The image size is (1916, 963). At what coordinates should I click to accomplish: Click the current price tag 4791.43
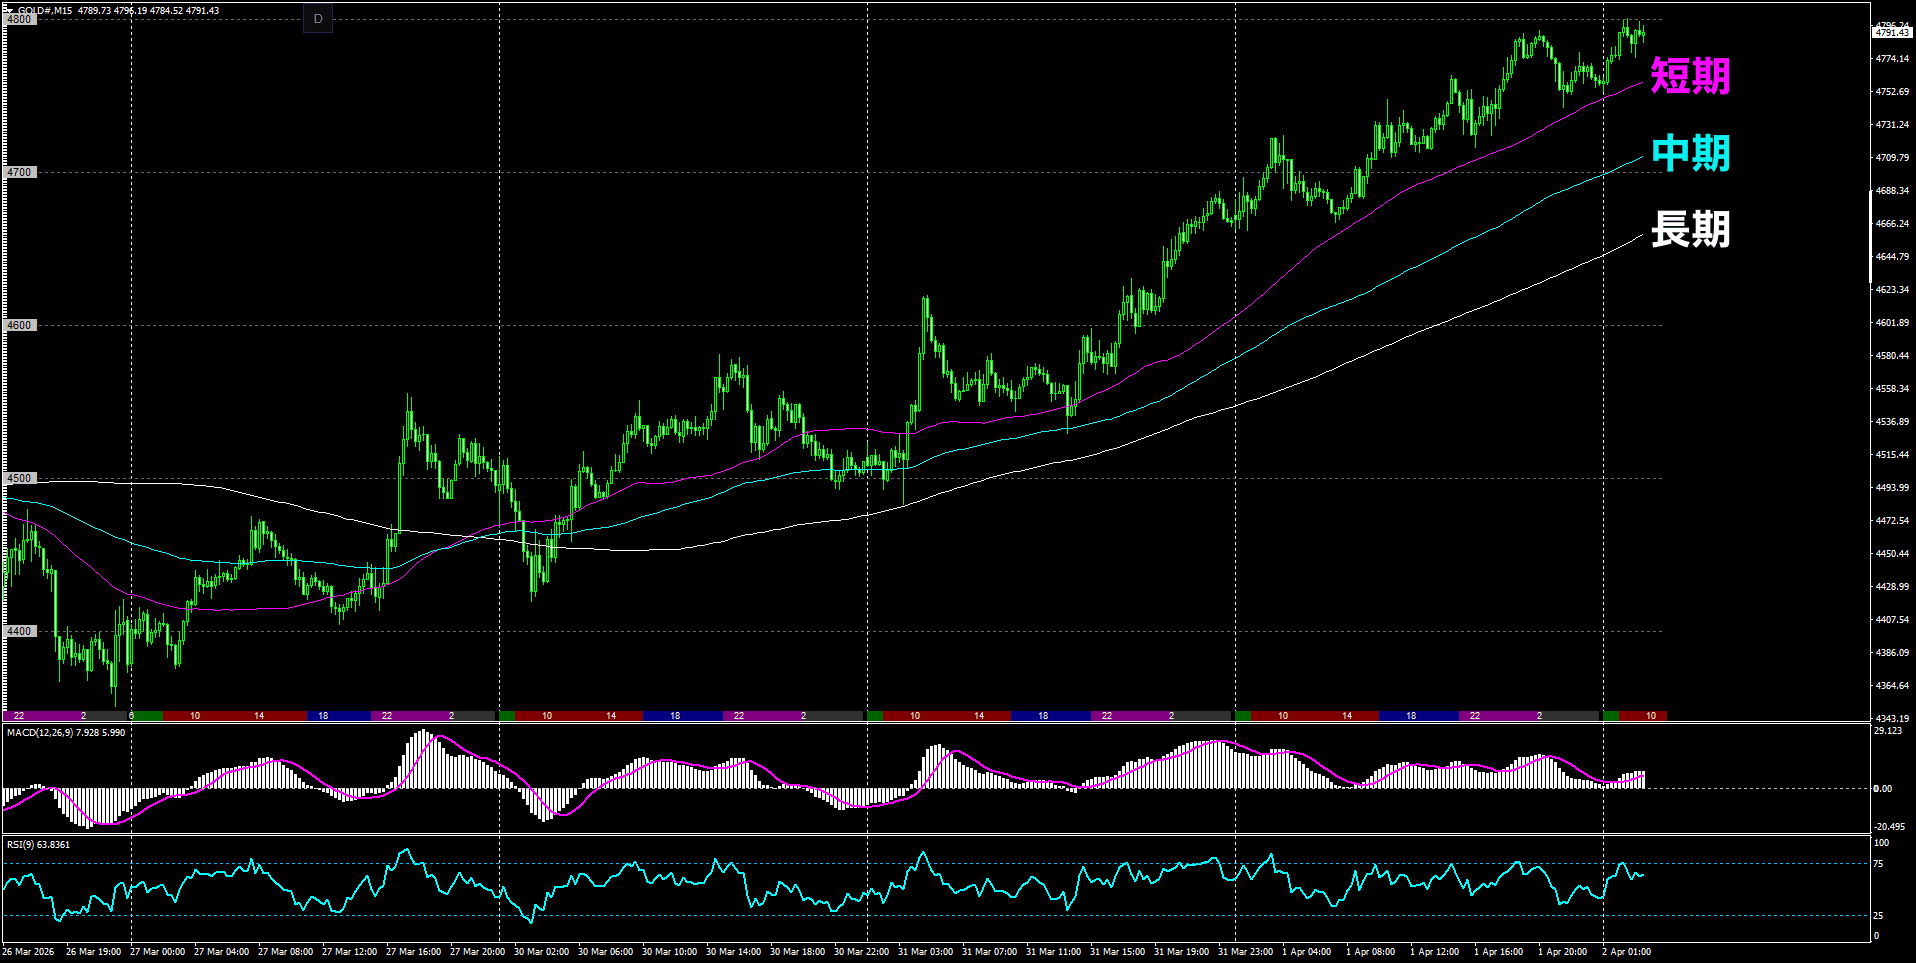pyautogui.click(x=1891, y=33)
